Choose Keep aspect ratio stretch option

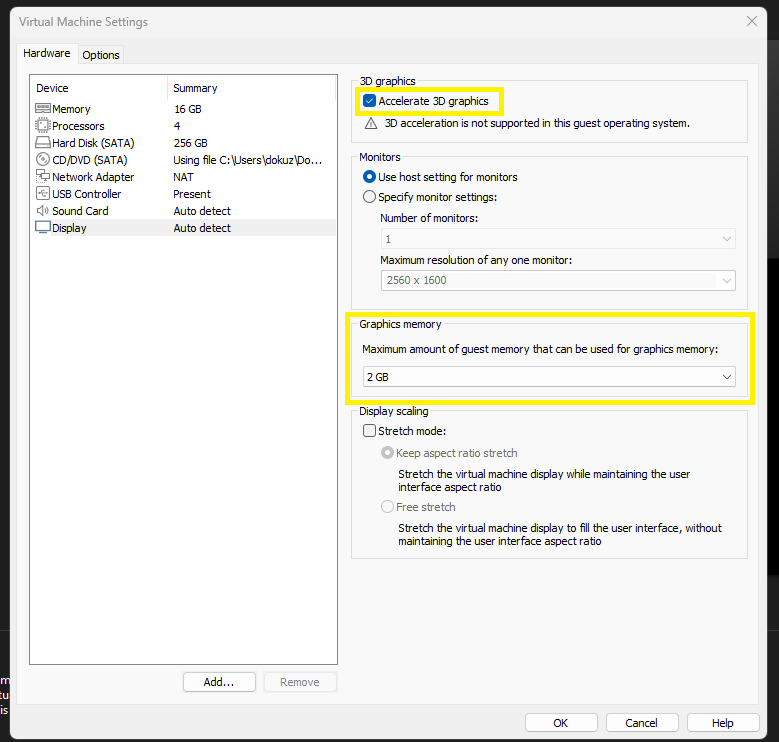387,453
